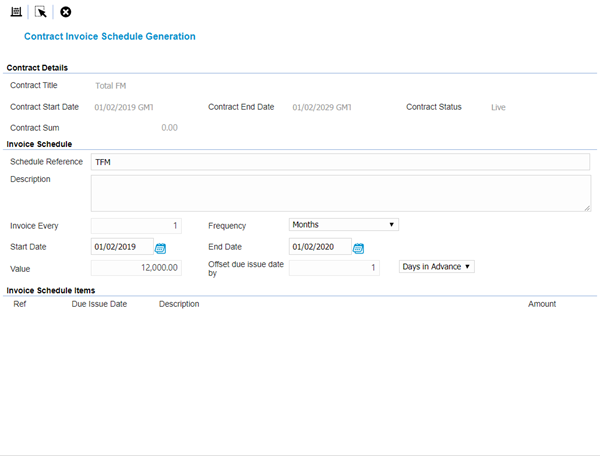Click the Amount column header
Image resolution: width=600 pixels, height=456 pixels.
tap(541, 304)
